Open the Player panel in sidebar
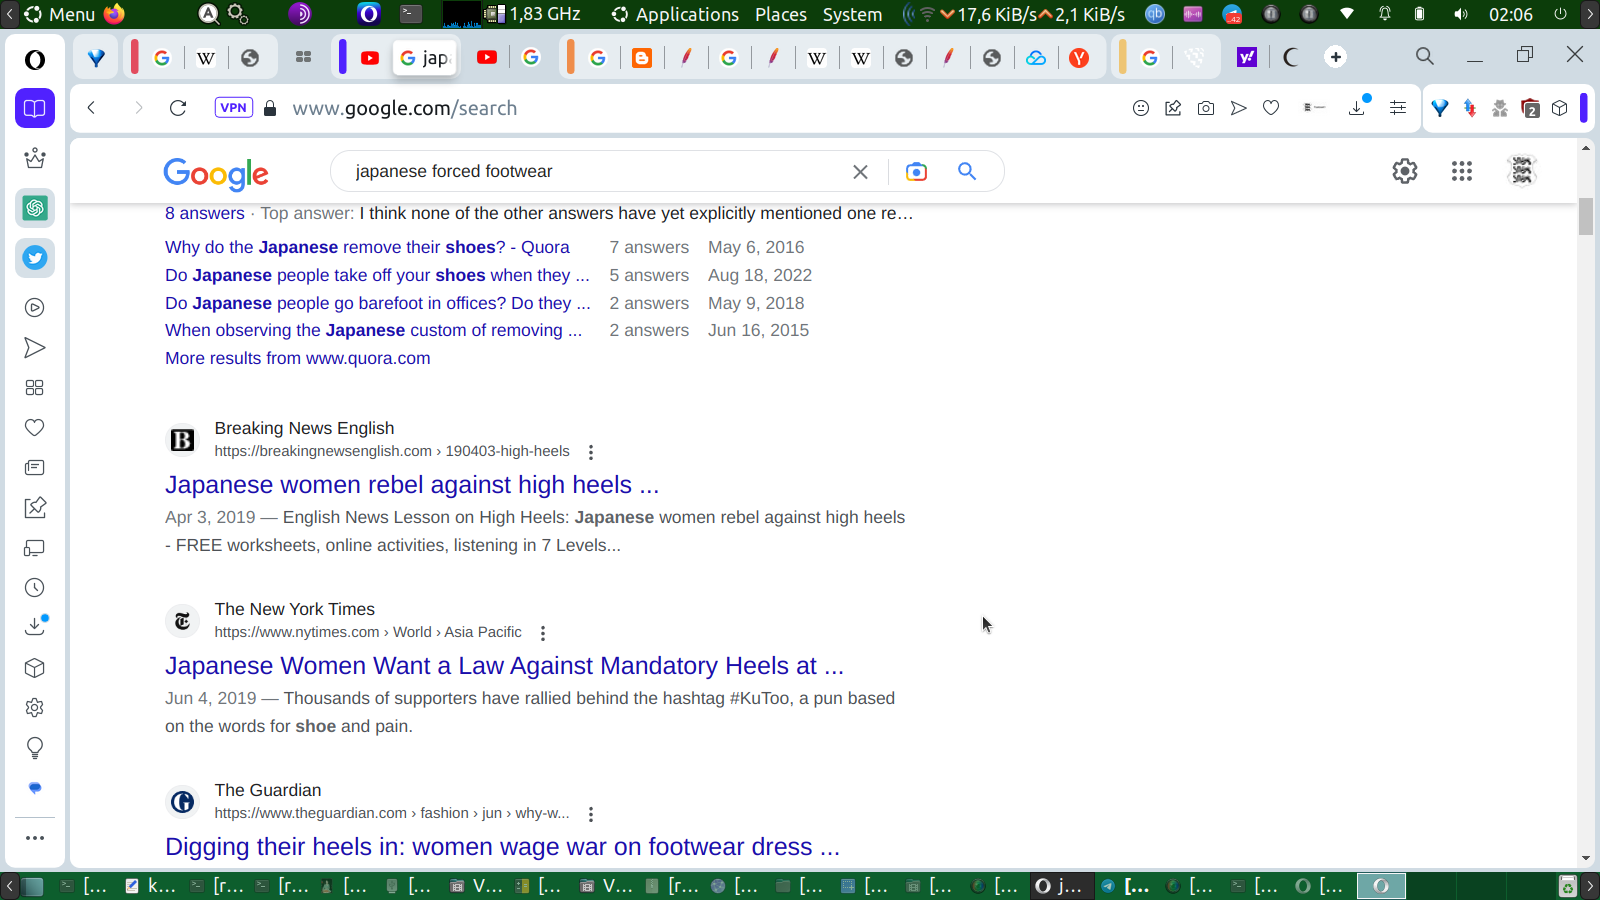The width and height of the screenshot is (1600, 900). (x=35, y=308)
